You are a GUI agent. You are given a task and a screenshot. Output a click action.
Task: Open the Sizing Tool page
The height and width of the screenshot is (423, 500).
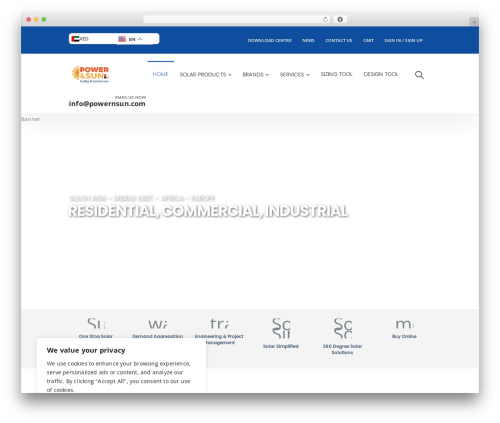(336, 74)
